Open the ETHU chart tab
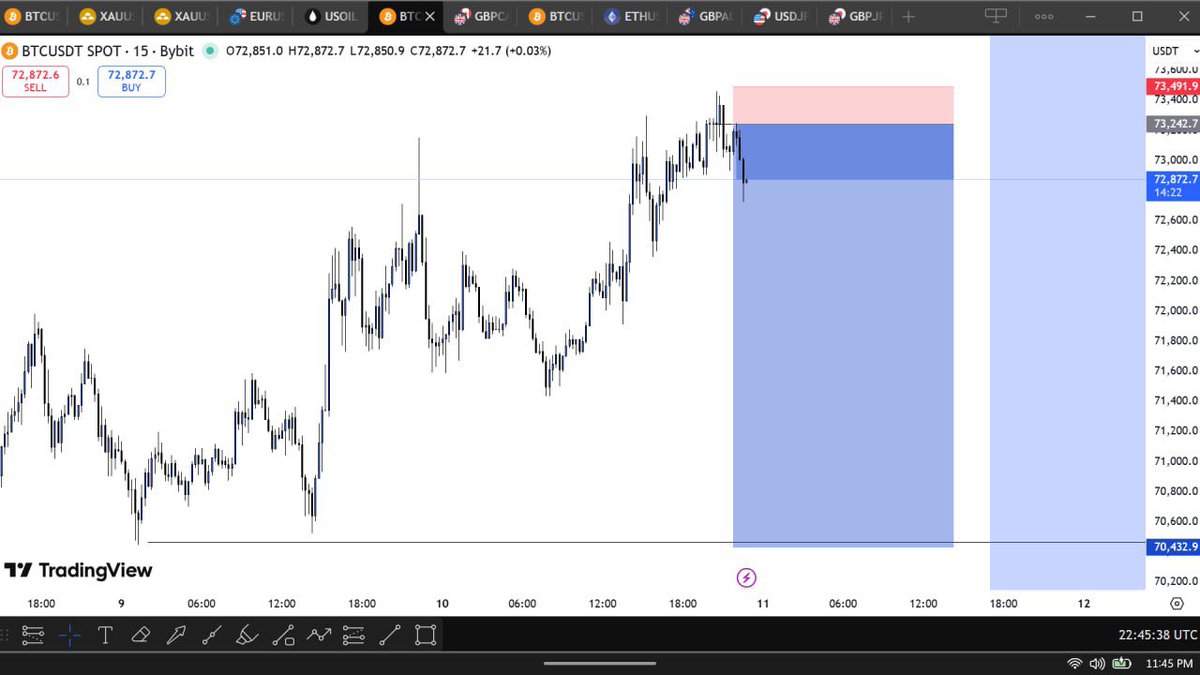1200x675 pixels. click(633, 17)
